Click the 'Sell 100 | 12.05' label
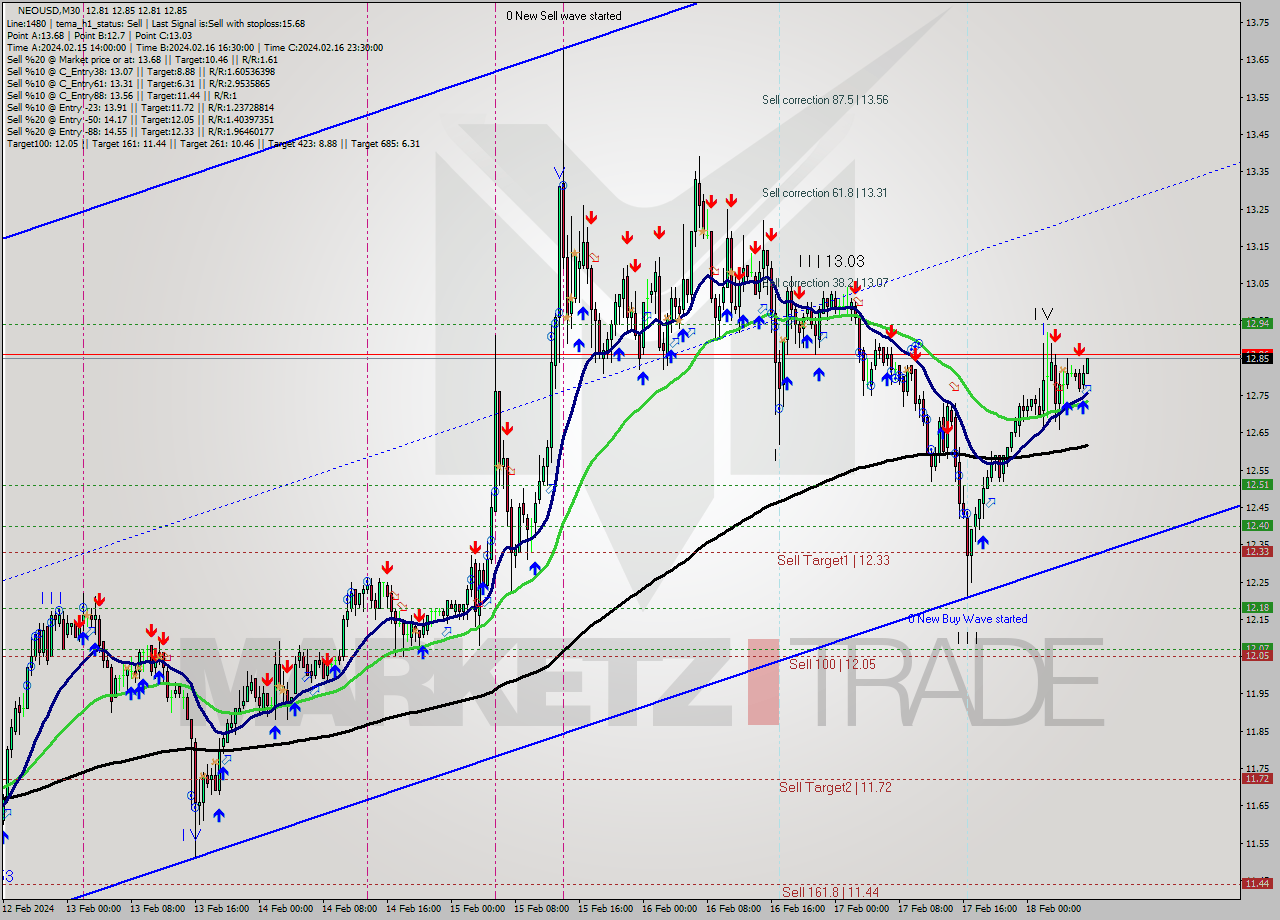The image size is (1280, 920). [x=832, y=664]
